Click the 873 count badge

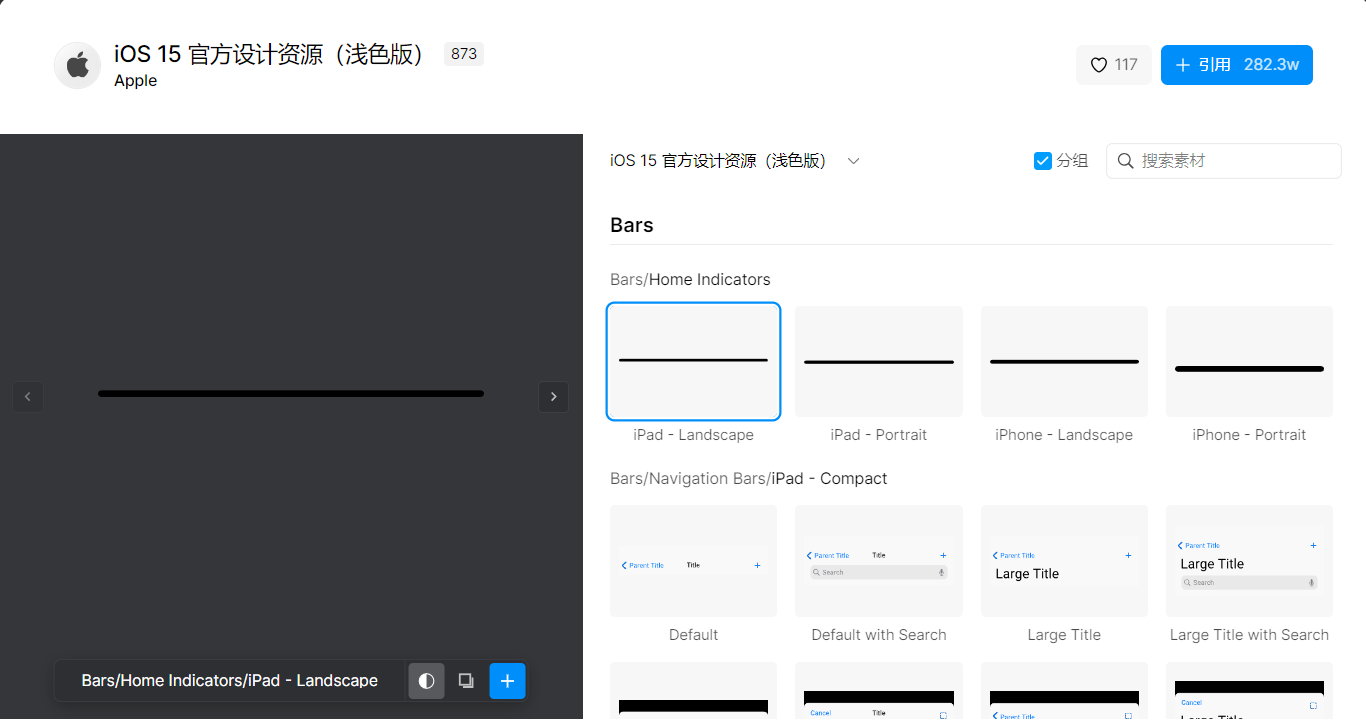pos(464,54)
